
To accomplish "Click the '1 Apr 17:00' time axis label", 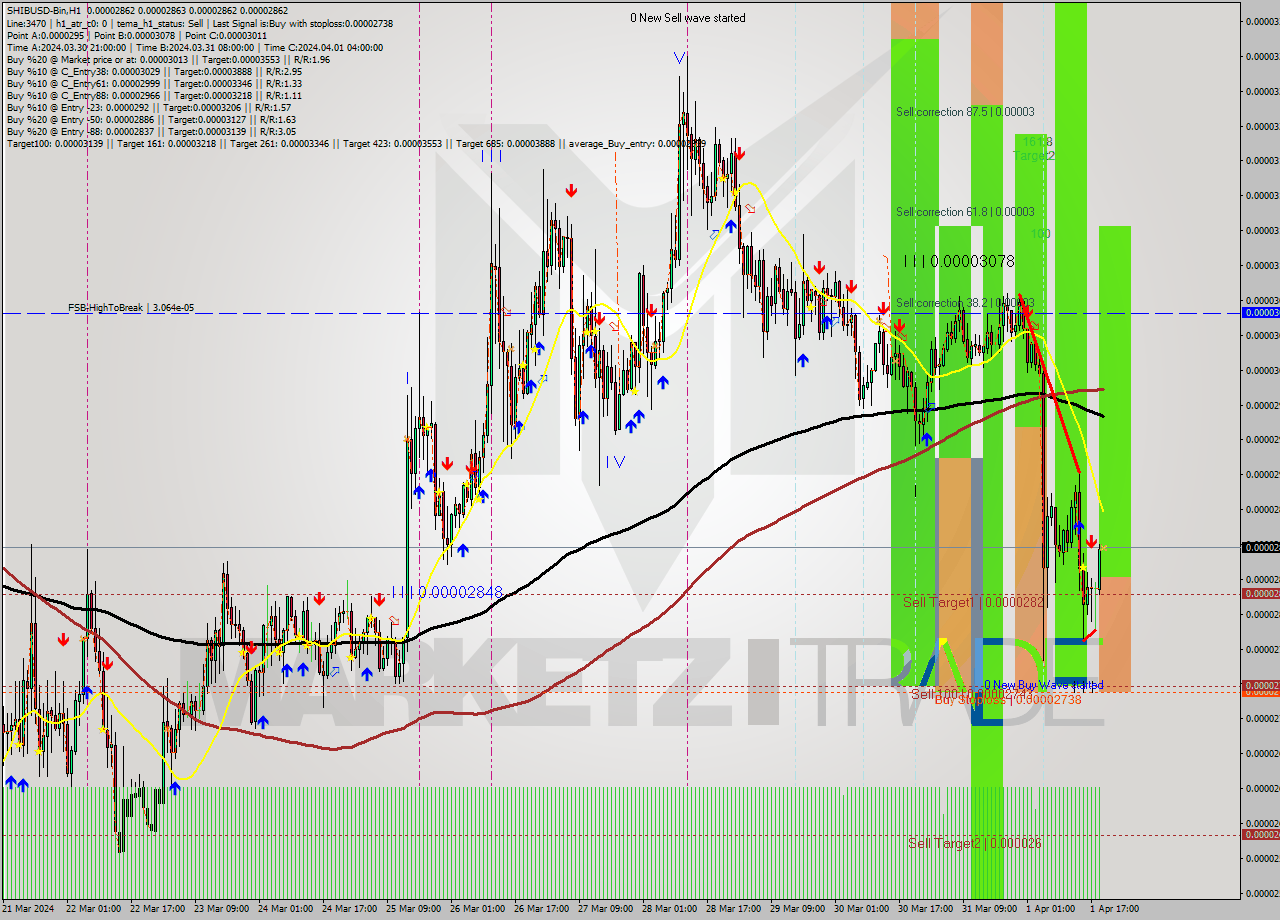I will pyautogui.click(x=1114, y=909).
